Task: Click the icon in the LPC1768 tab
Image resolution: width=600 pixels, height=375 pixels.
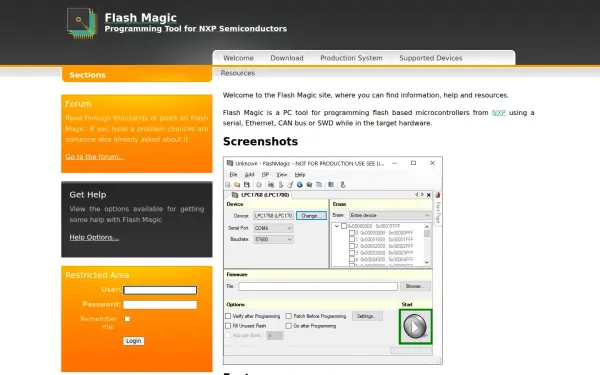Action: [x=235, y=195]
